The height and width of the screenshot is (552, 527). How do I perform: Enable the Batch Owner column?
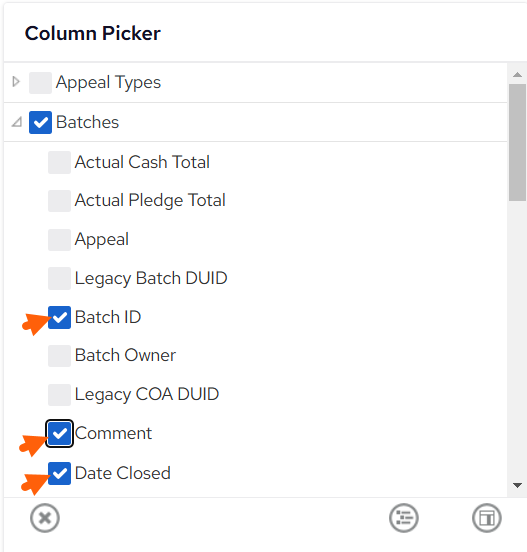pyautogui.click(x=59, y=355)
